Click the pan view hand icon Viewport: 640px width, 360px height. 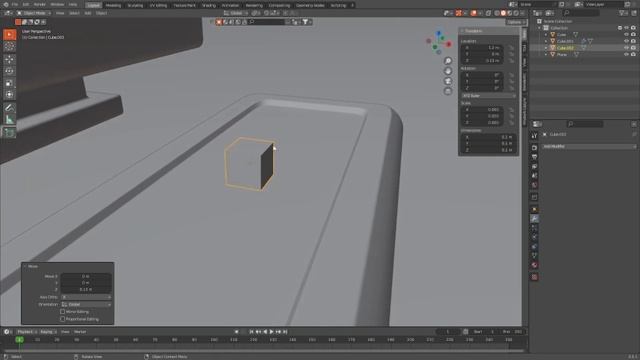448,71
